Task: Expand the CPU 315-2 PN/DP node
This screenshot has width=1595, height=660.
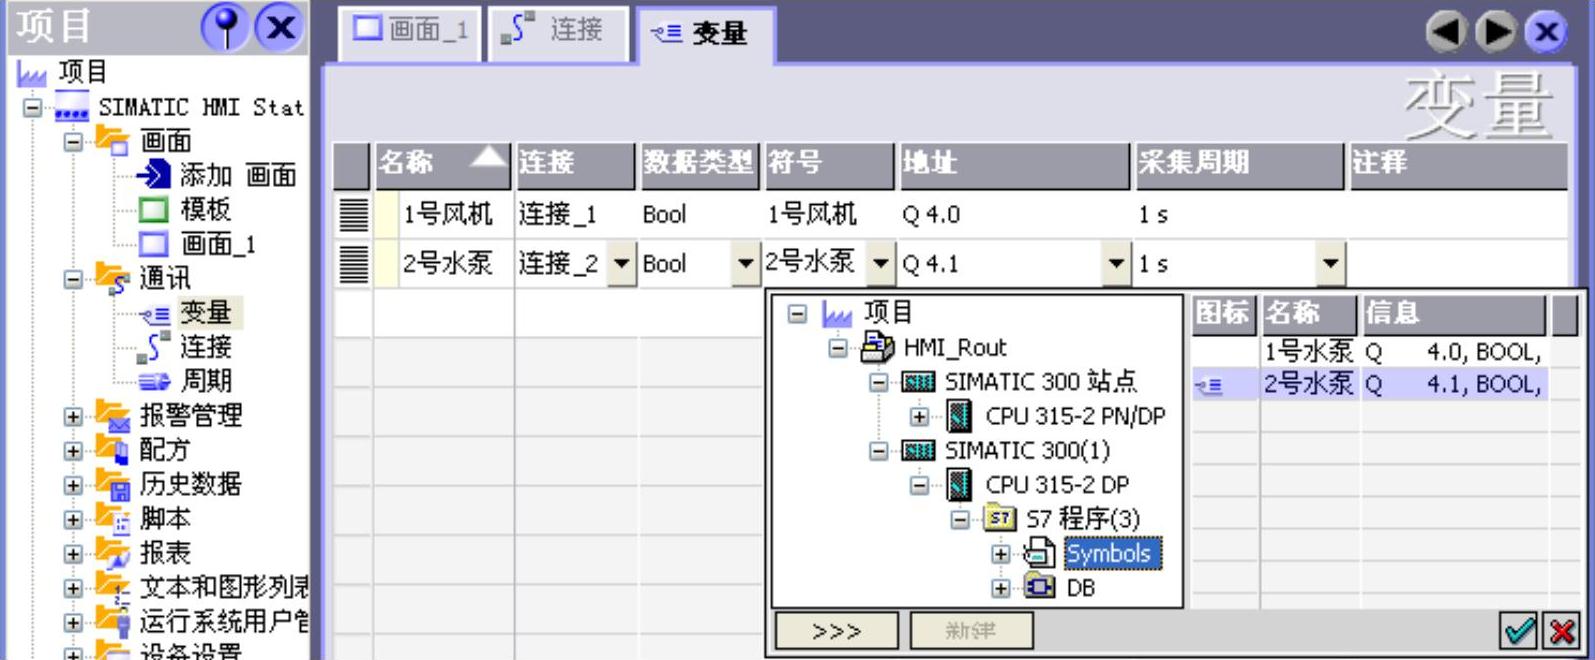Action: (x=919, y=417)
